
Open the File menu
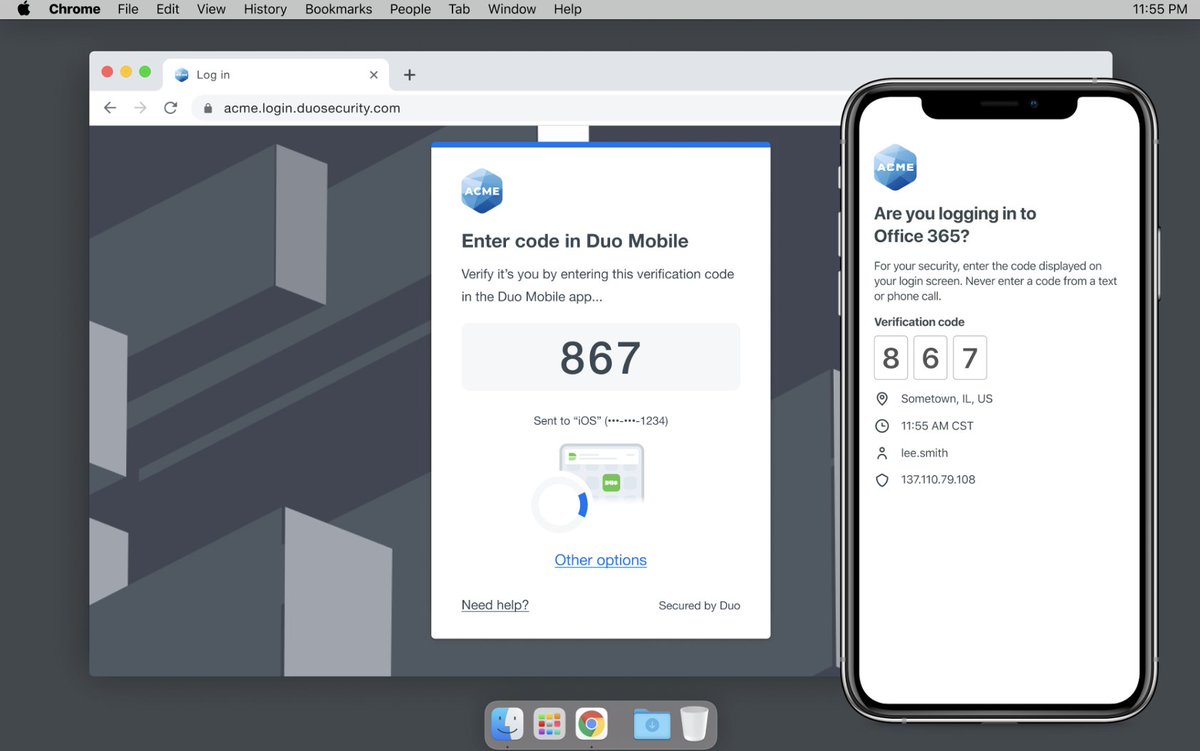point(128,9)
